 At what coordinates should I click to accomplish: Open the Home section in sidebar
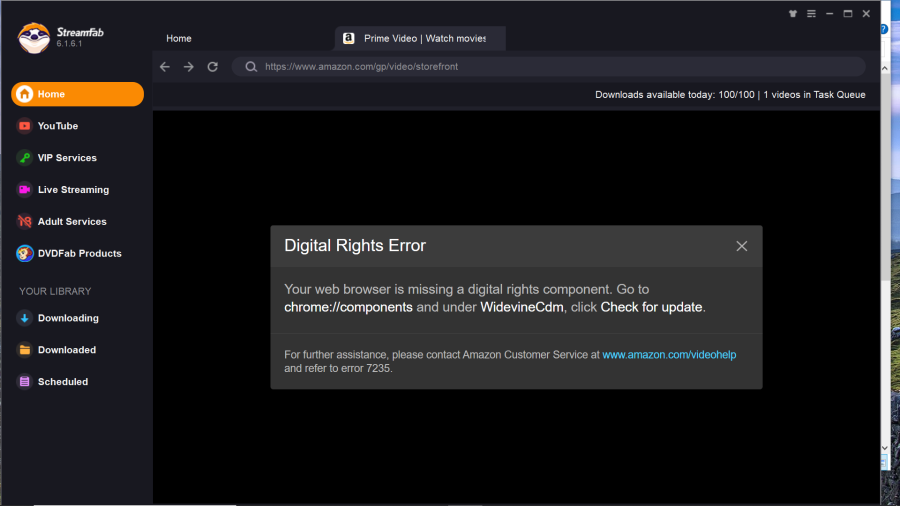[77, 94]
